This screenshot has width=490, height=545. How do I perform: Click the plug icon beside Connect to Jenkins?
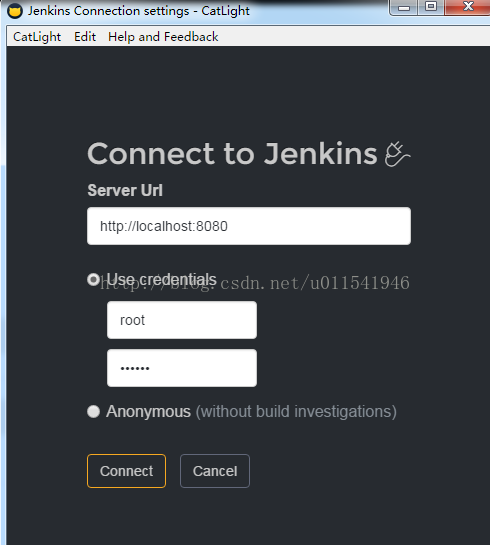tap(397, 154)
